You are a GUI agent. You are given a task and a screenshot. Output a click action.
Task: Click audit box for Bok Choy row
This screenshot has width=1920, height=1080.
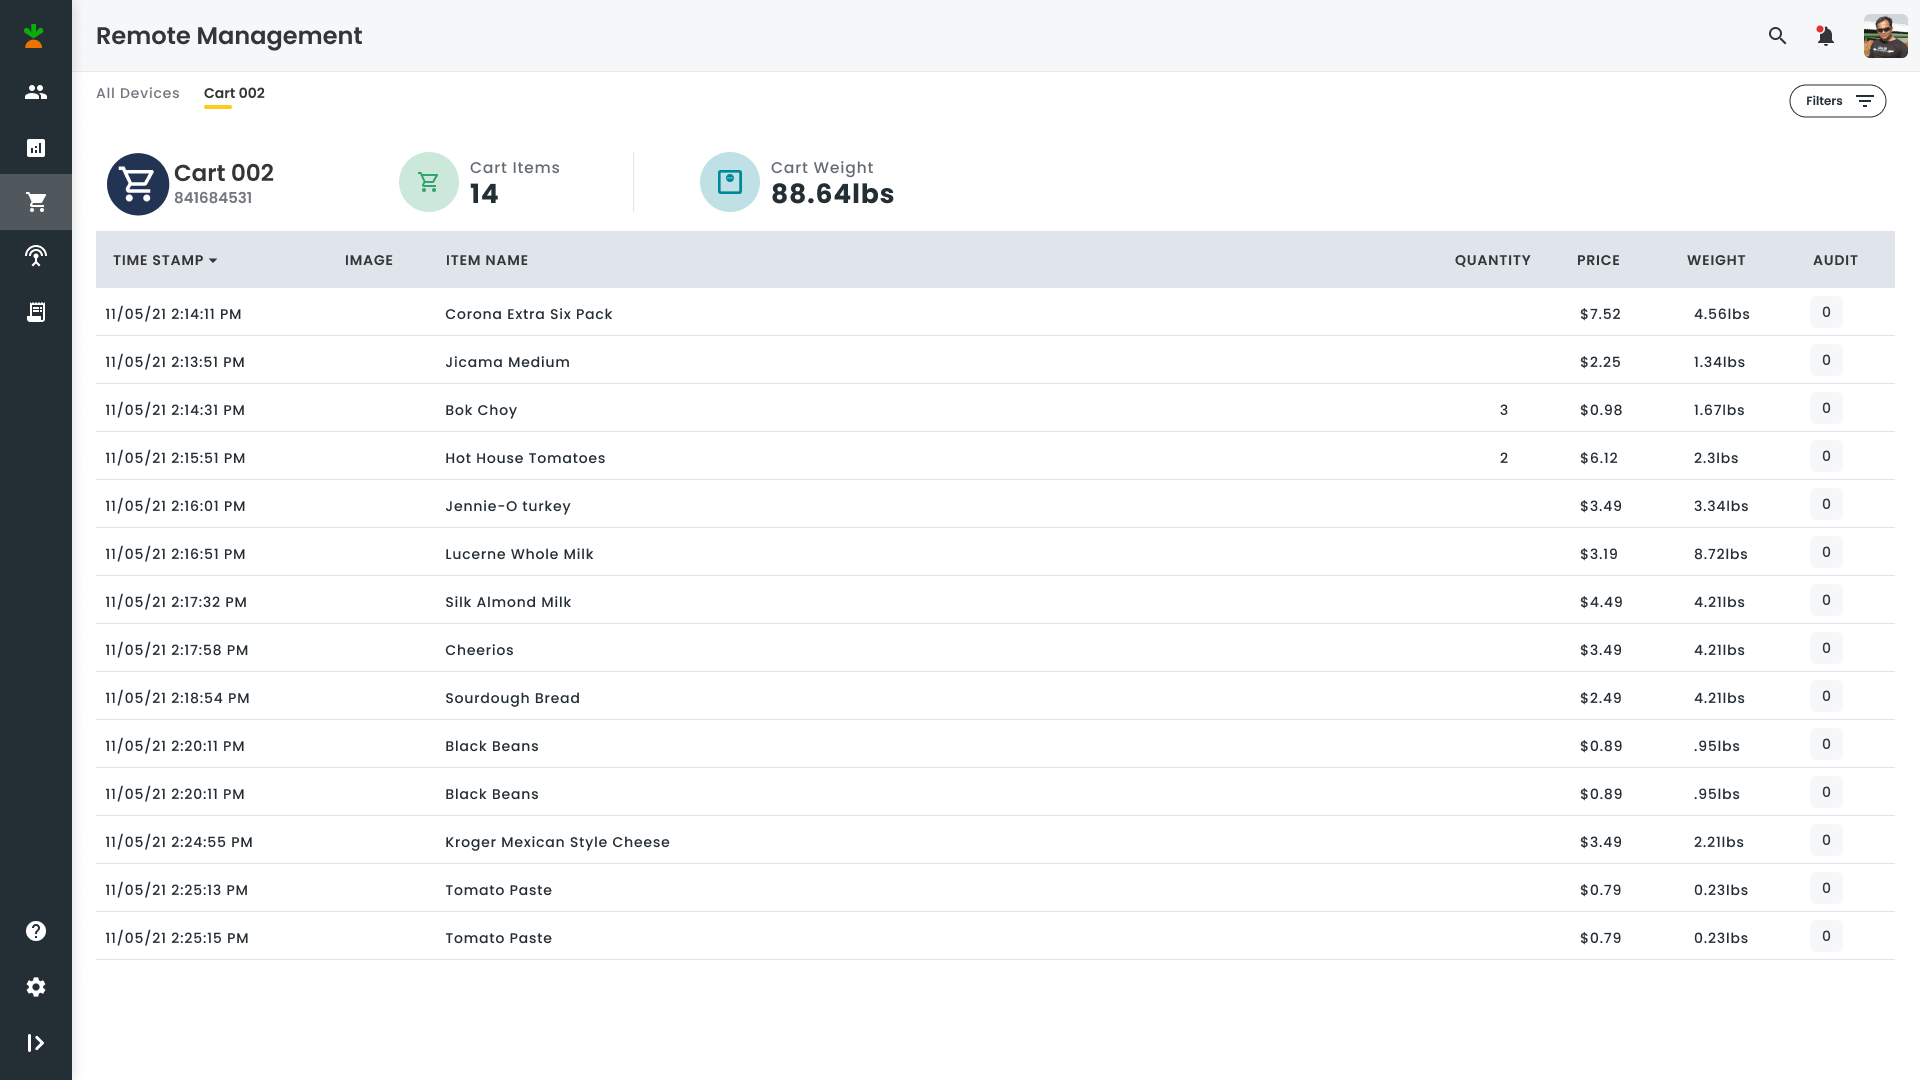tap(1826, 409)
